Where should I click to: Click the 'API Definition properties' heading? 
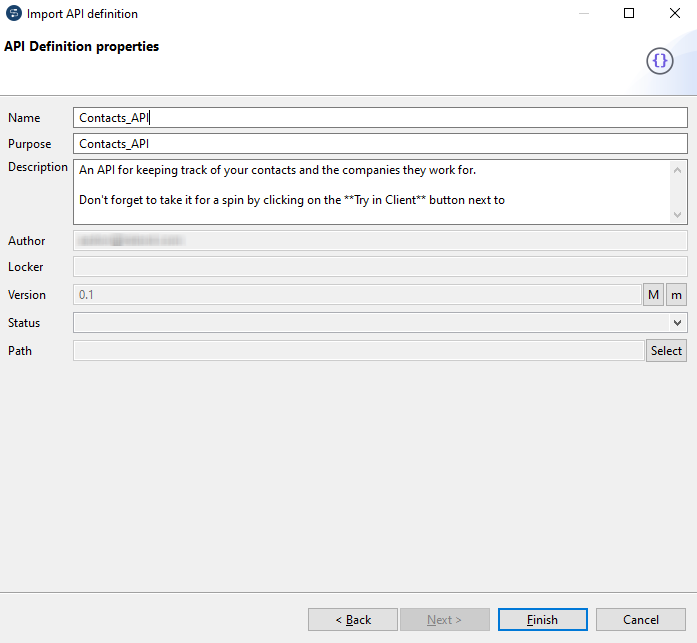point(81,47)
